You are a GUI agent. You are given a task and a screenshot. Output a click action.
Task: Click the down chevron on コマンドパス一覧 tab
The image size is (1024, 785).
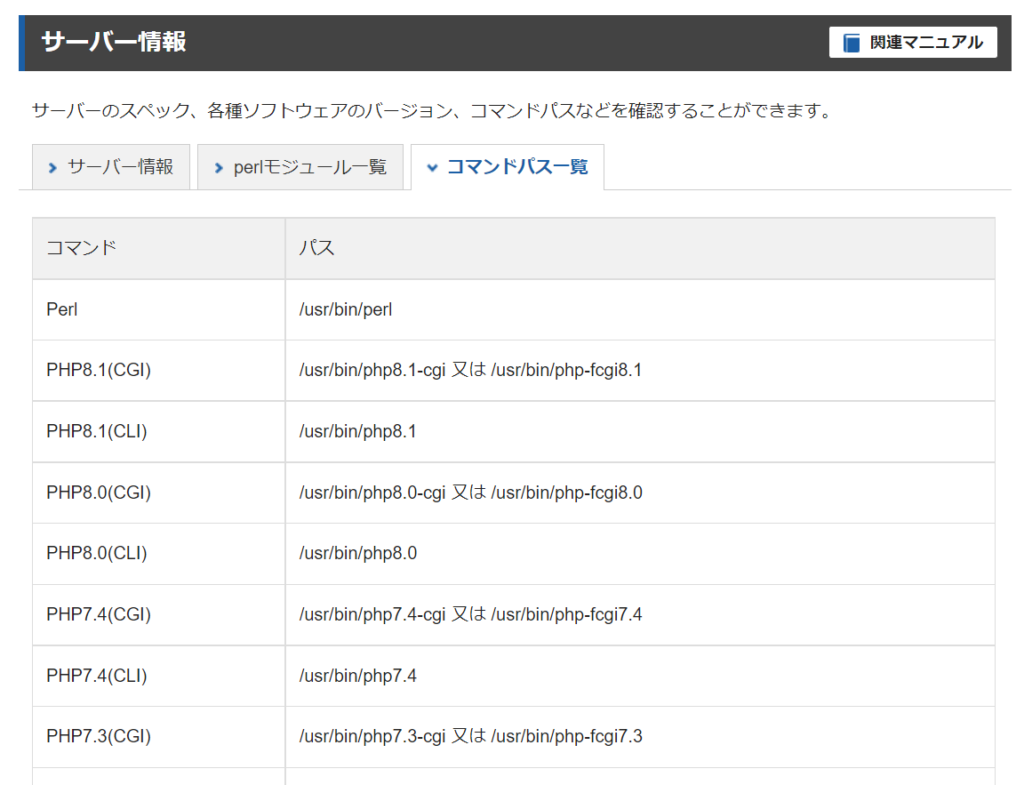[432, 168]
